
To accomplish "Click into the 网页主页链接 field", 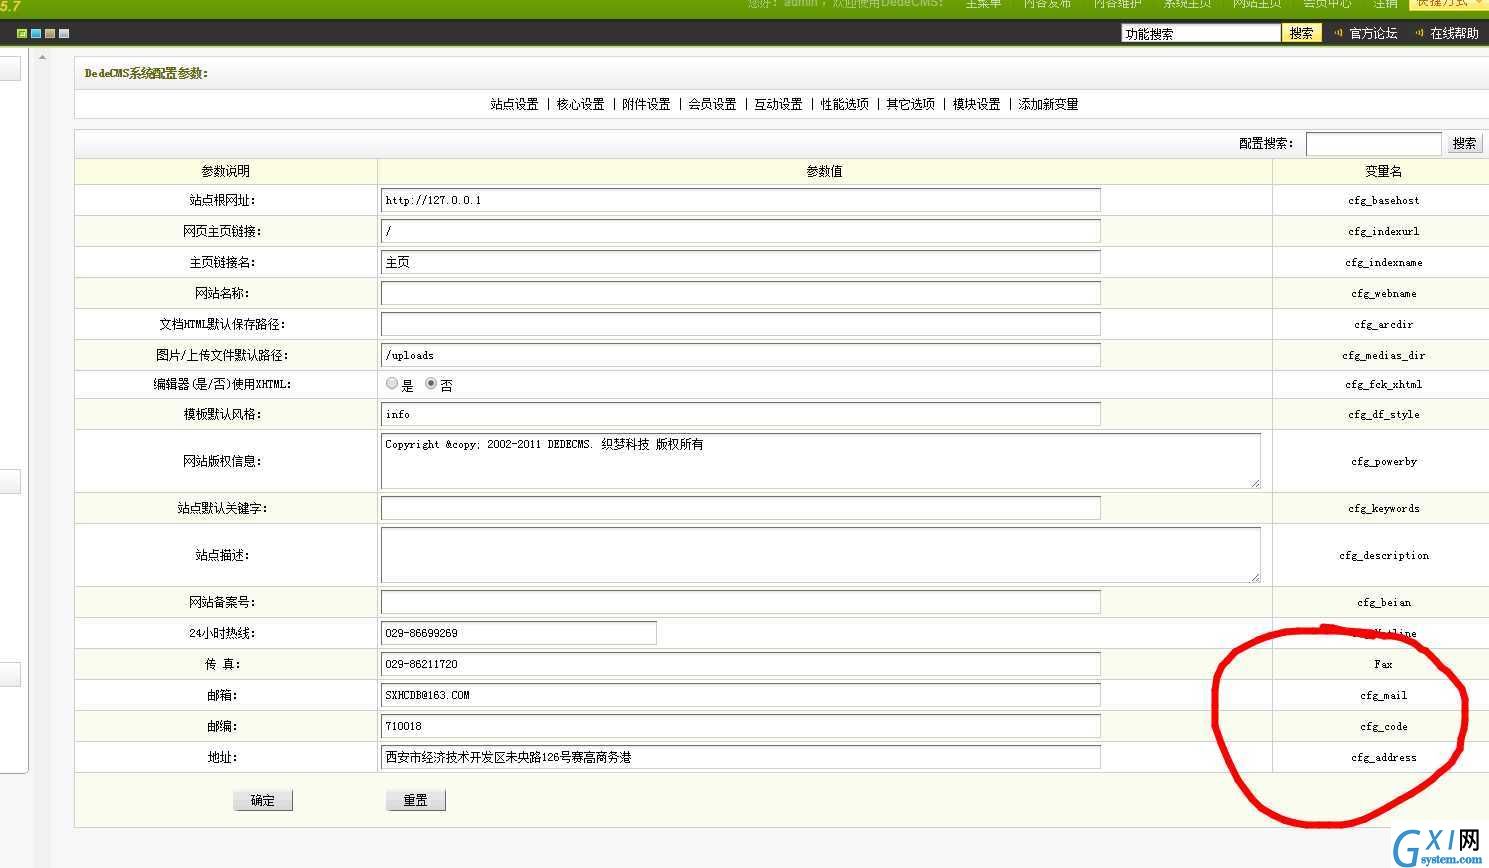I will tap(740, 231).
